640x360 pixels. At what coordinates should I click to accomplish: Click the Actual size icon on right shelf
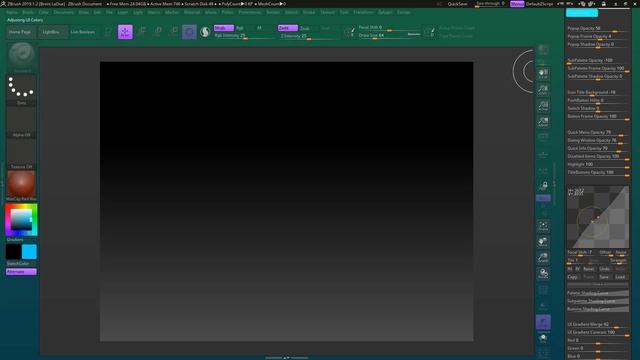(x=543, y=106)
